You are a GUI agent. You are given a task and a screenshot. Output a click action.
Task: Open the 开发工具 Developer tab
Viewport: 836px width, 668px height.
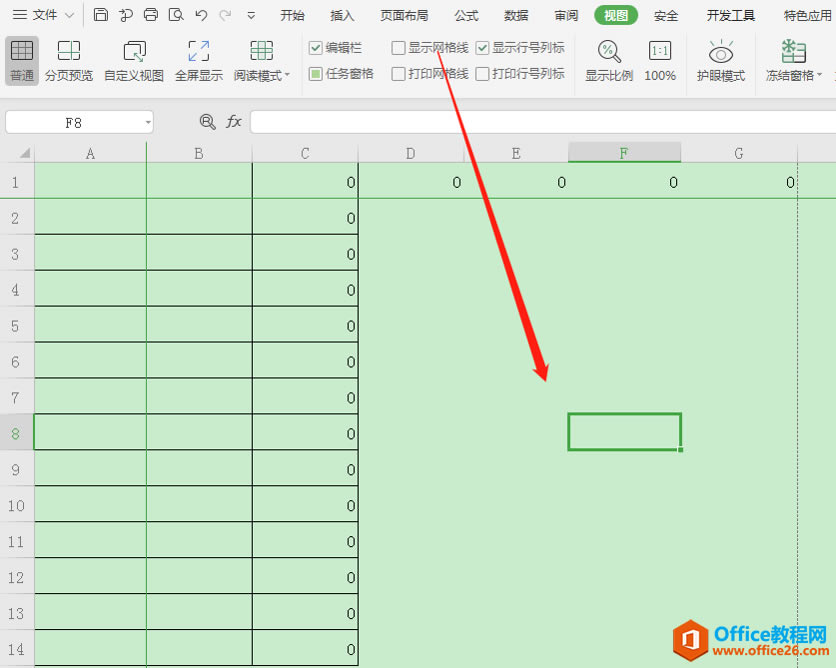pos(730,15)
